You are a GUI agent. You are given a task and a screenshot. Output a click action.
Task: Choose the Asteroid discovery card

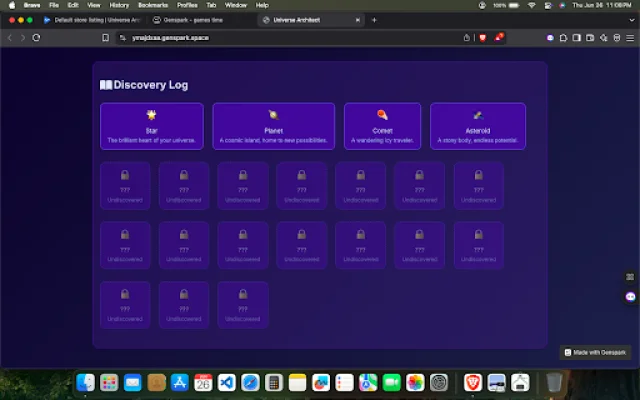(478, 126)
